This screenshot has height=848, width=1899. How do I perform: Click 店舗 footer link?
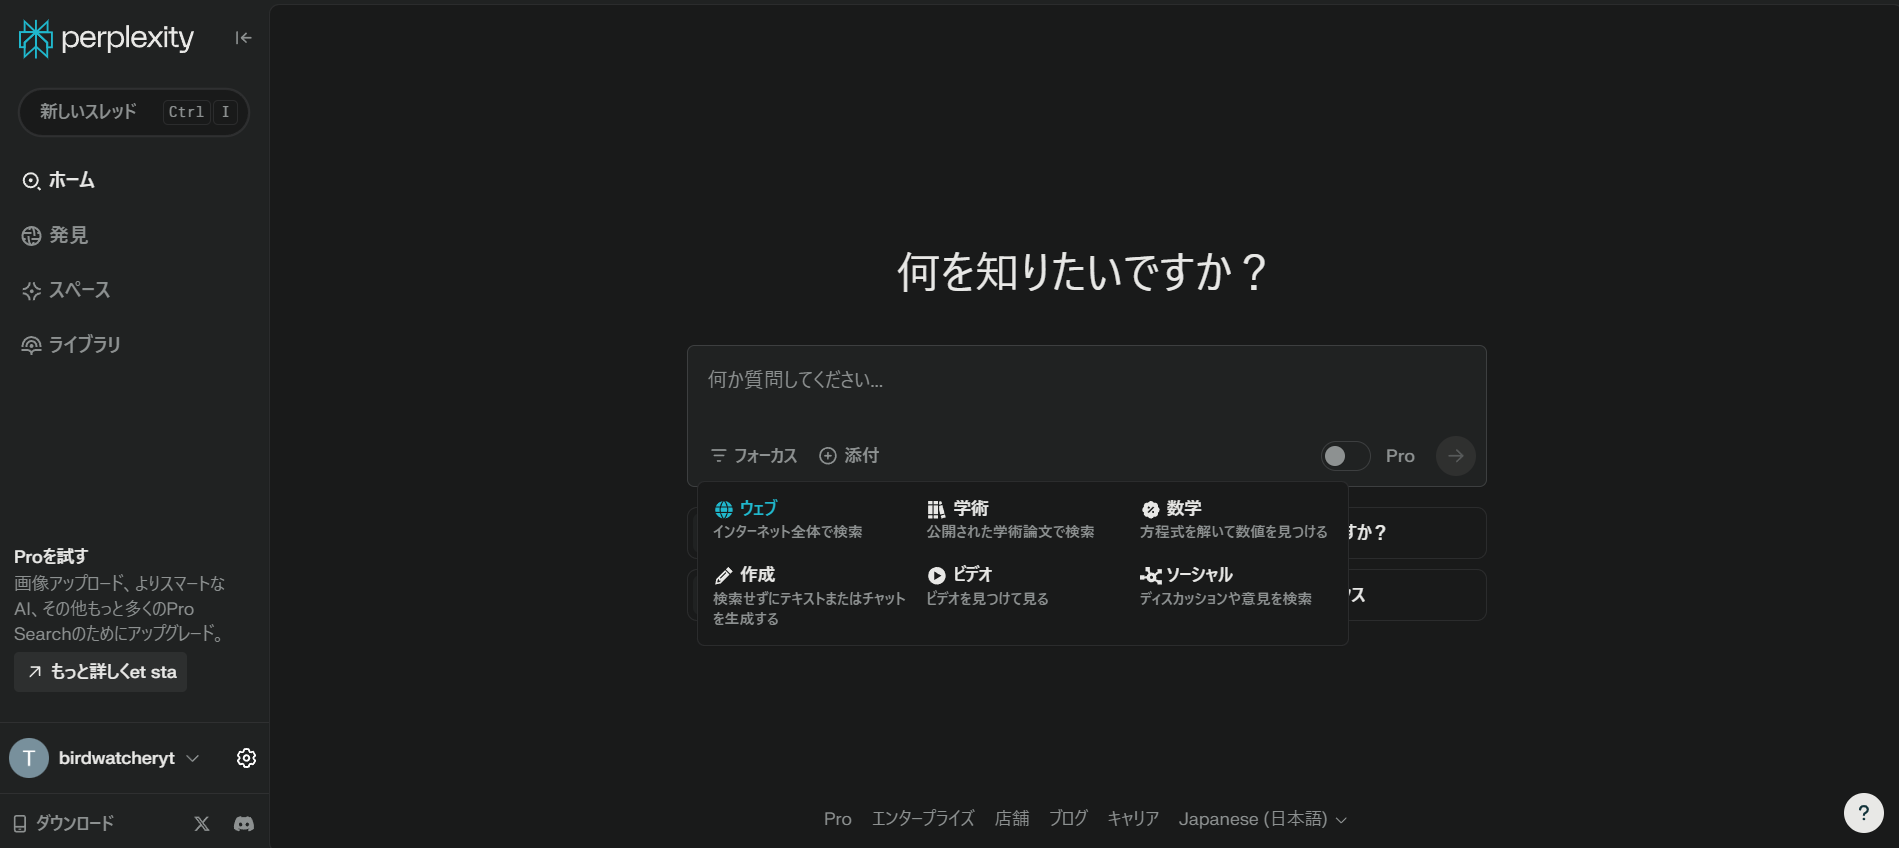[1012, 819]
